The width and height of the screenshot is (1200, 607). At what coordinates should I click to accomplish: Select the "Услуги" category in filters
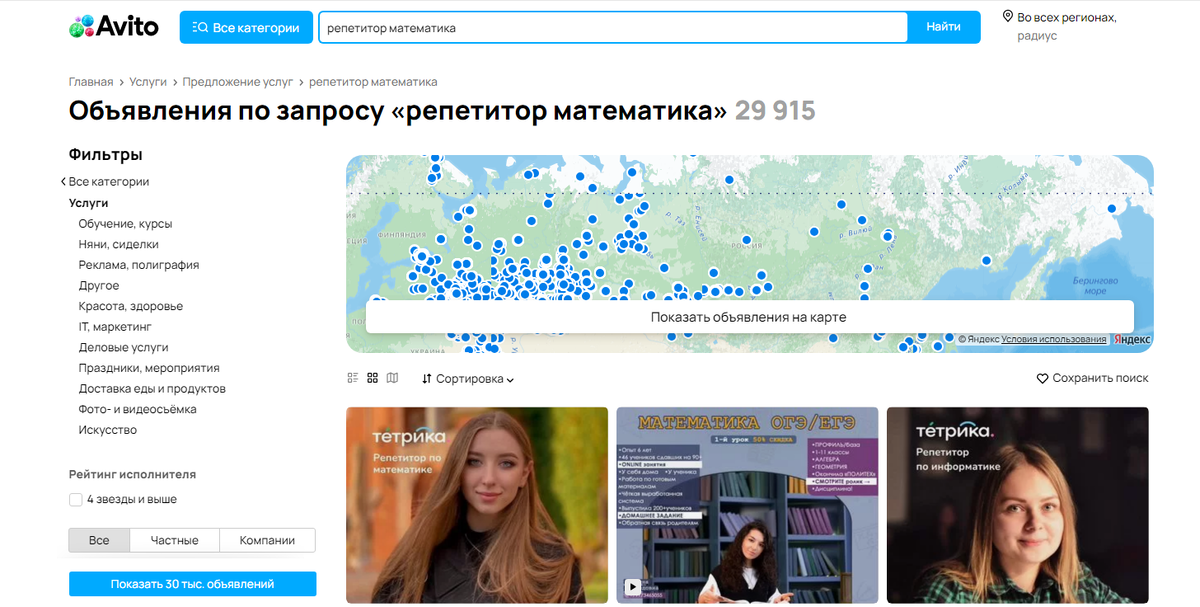[88, 203]
